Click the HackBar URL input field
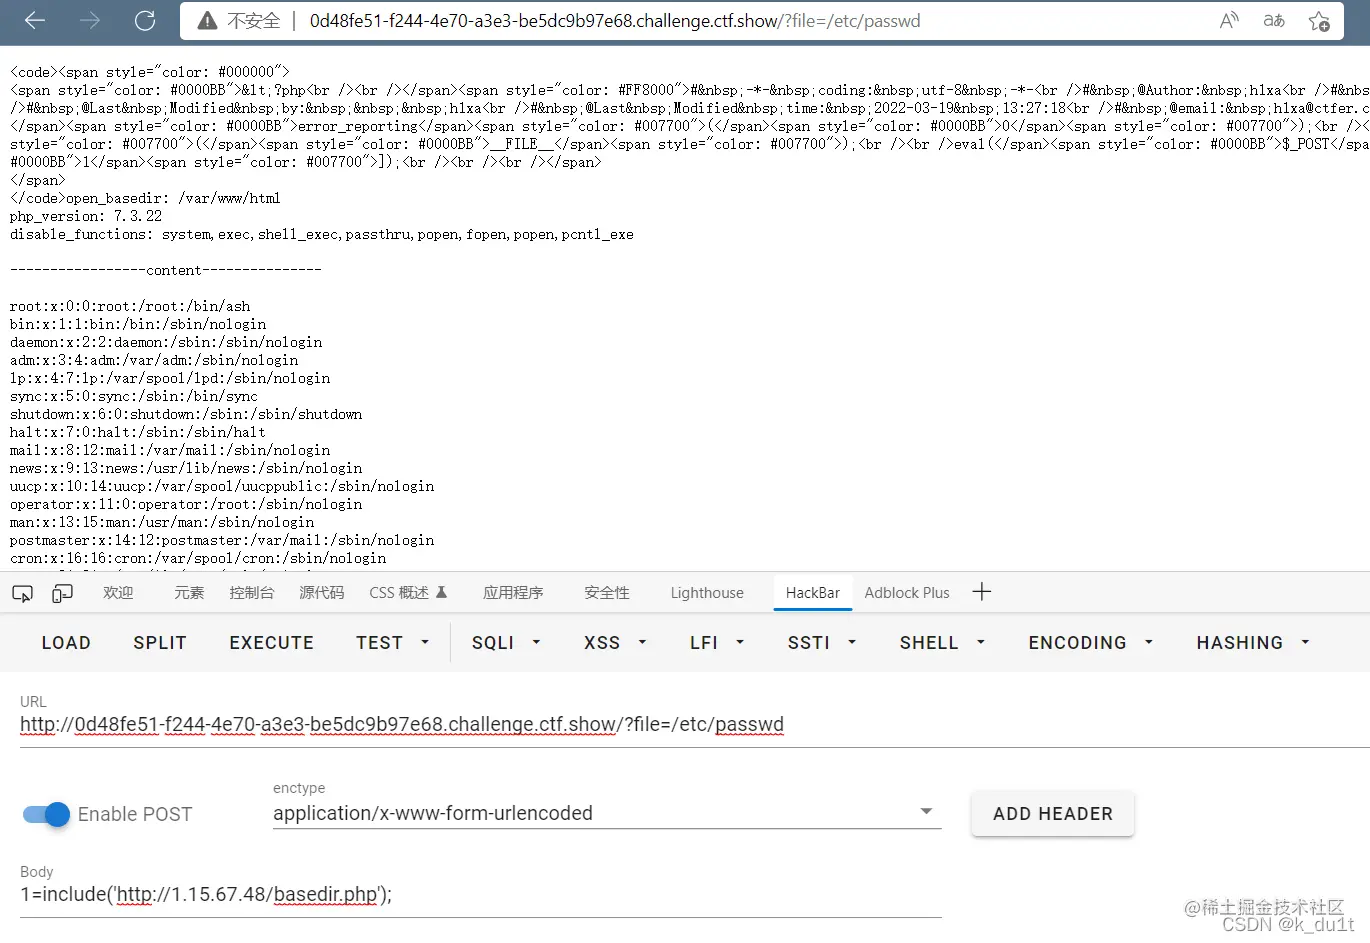This screenshot has width=1370, height=943. click(694, 725)
